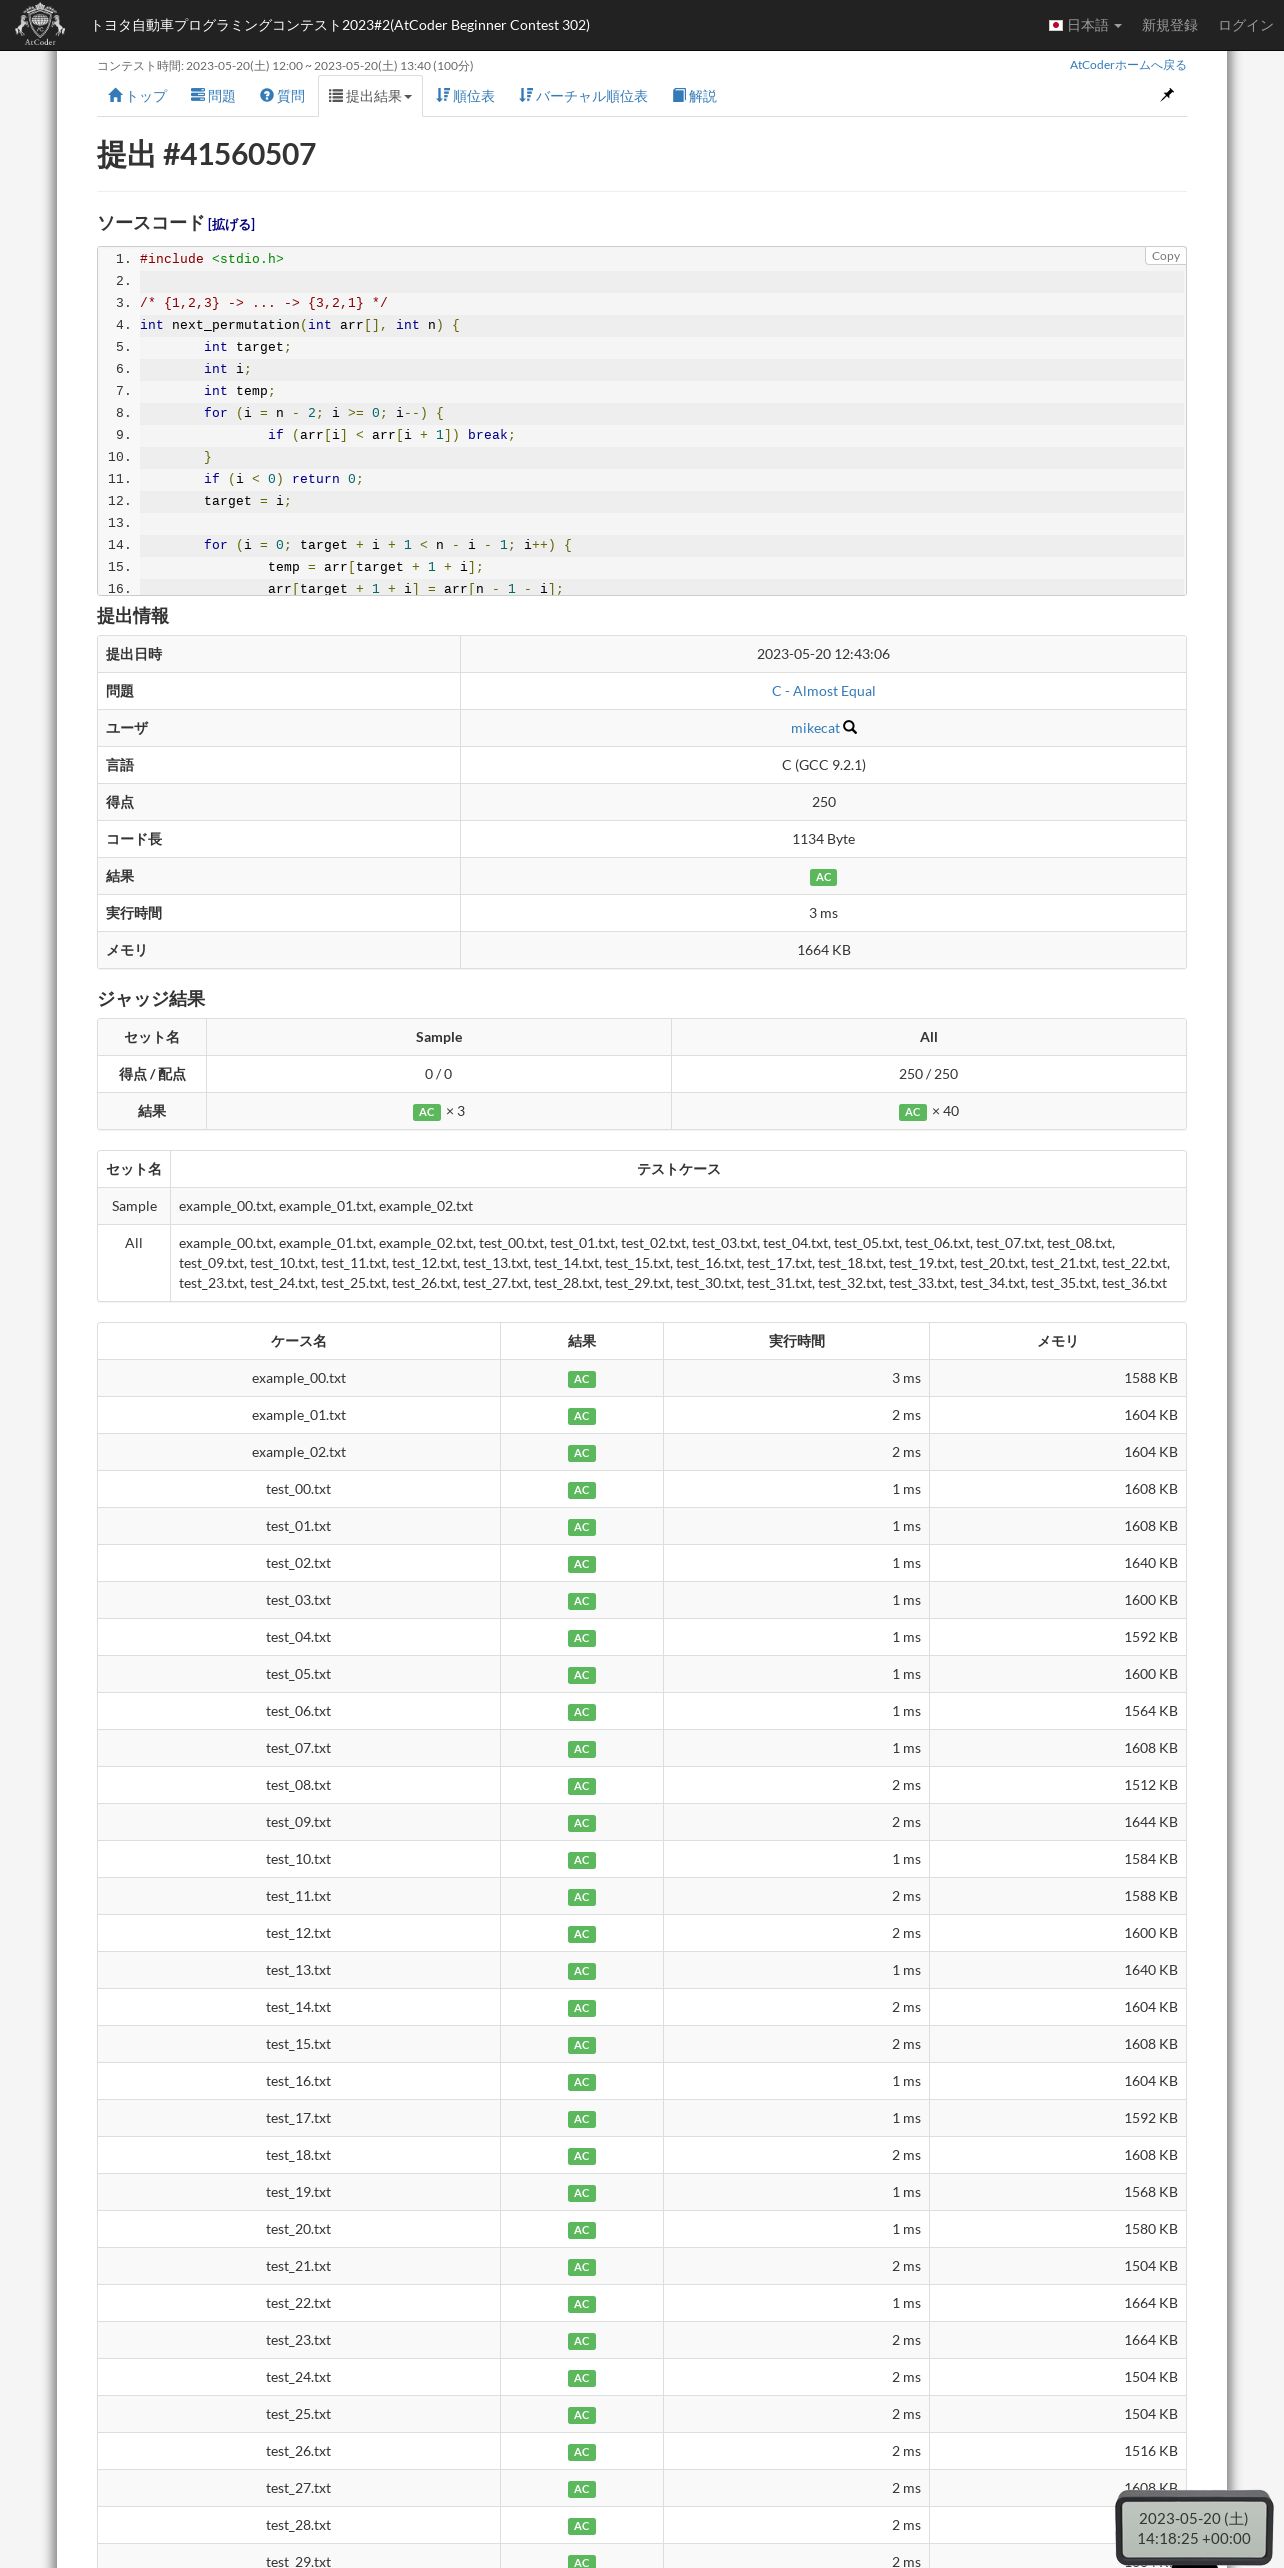Open the 質問 tab

282,96
